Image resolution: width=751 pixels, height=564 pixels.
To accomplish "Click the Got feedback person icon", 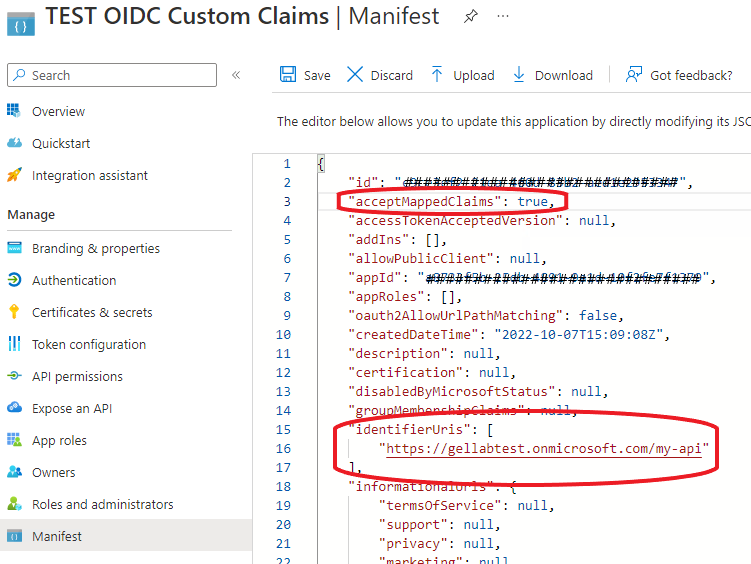I will coord(634,75).
